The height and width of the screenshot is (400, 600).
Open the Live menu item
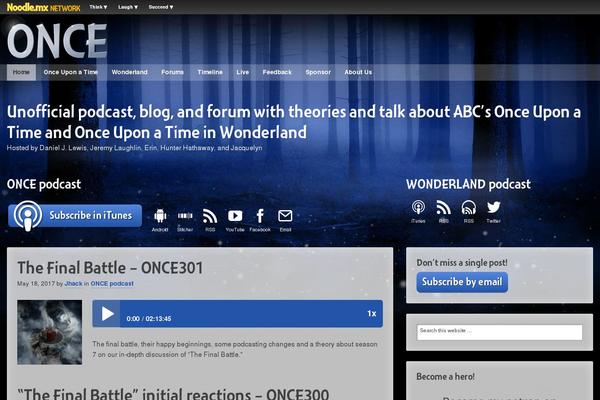tap(243, 72)
